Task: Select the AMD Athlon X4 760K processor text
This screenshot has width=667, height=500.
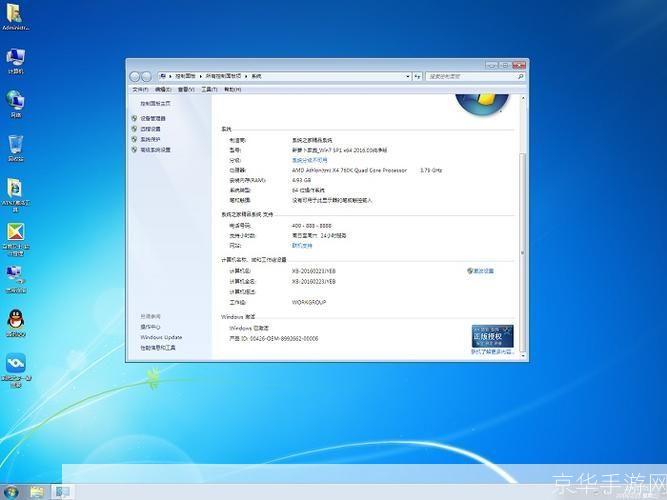Action: point(349,171)
